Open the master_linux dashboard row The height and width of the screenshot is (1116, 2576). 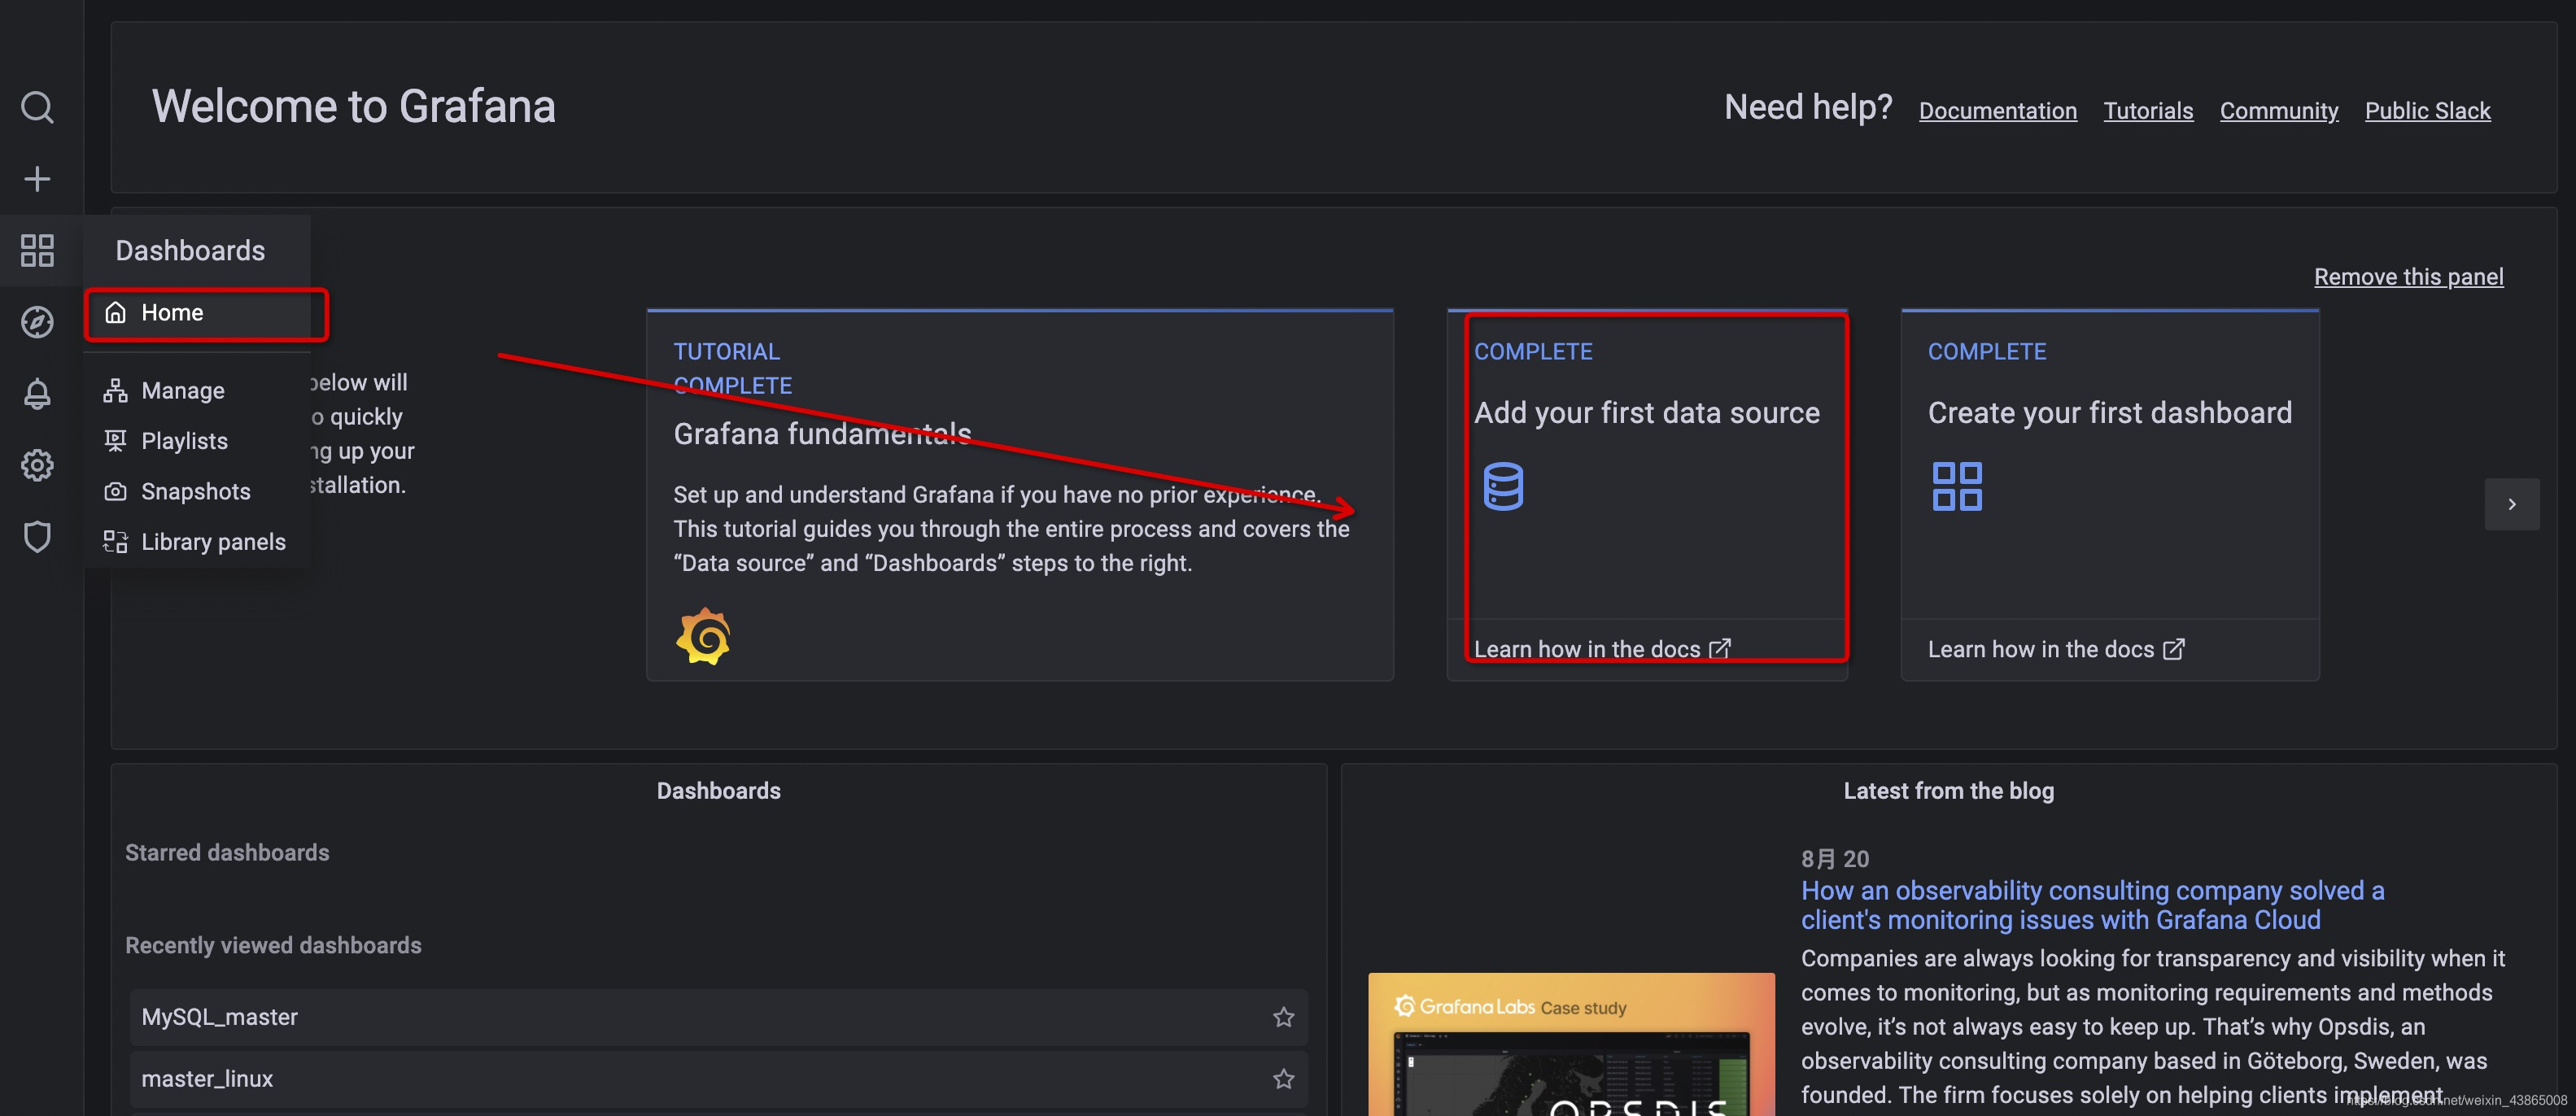tap(718, 1079)
